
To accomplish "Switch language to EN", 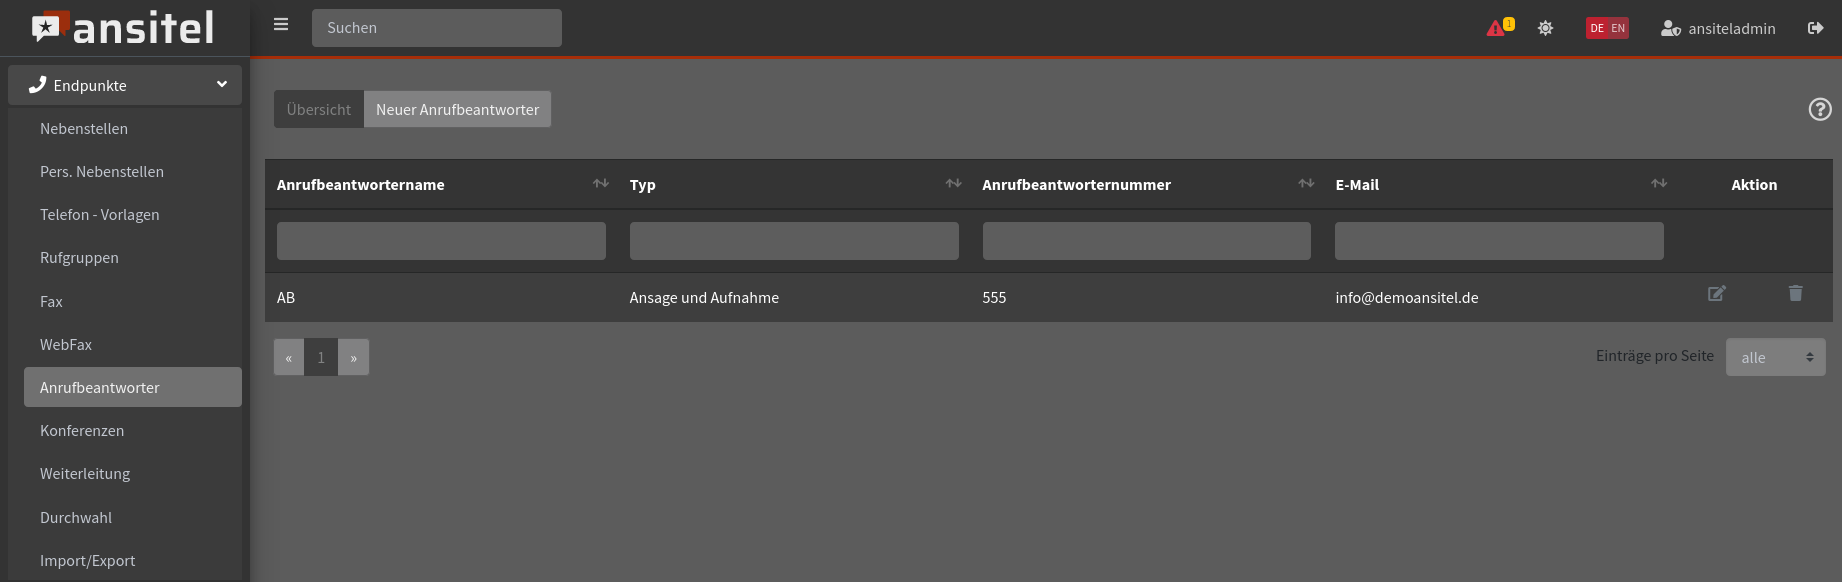I will click(x=1618, y=28).
